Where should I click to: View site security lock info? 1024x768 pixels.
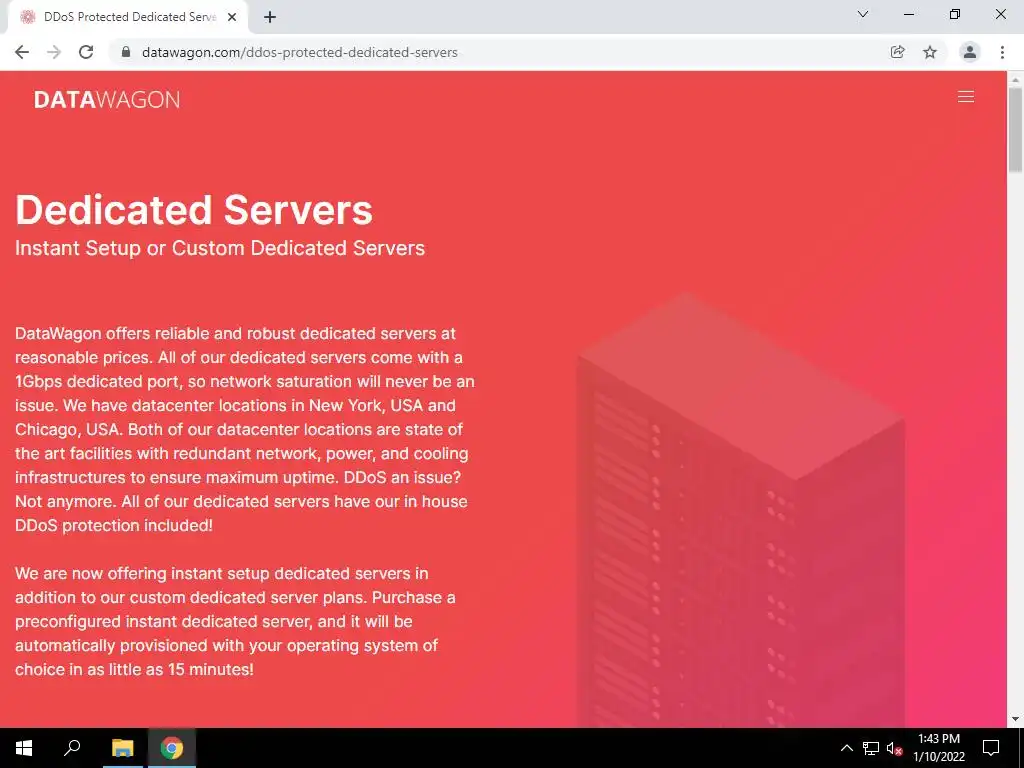pyautogui.click(x=126, y=52)
